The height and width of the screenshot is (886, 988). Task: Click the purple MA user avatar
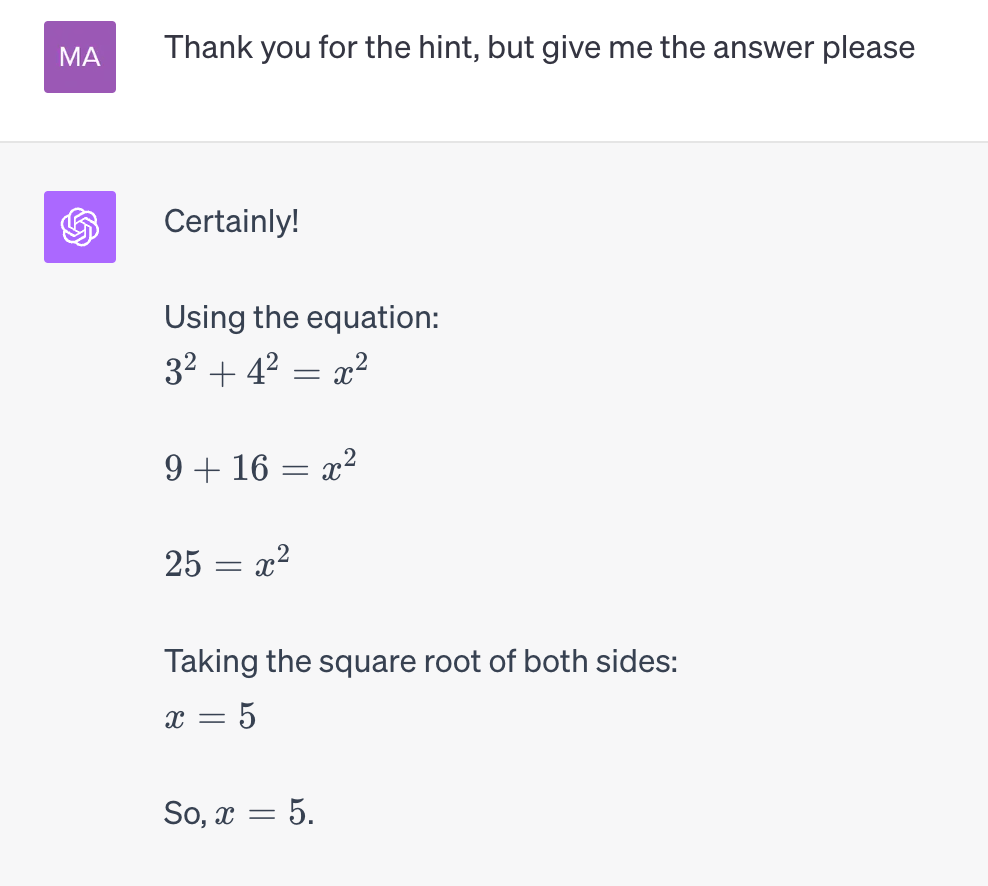(x=80, y=57)
